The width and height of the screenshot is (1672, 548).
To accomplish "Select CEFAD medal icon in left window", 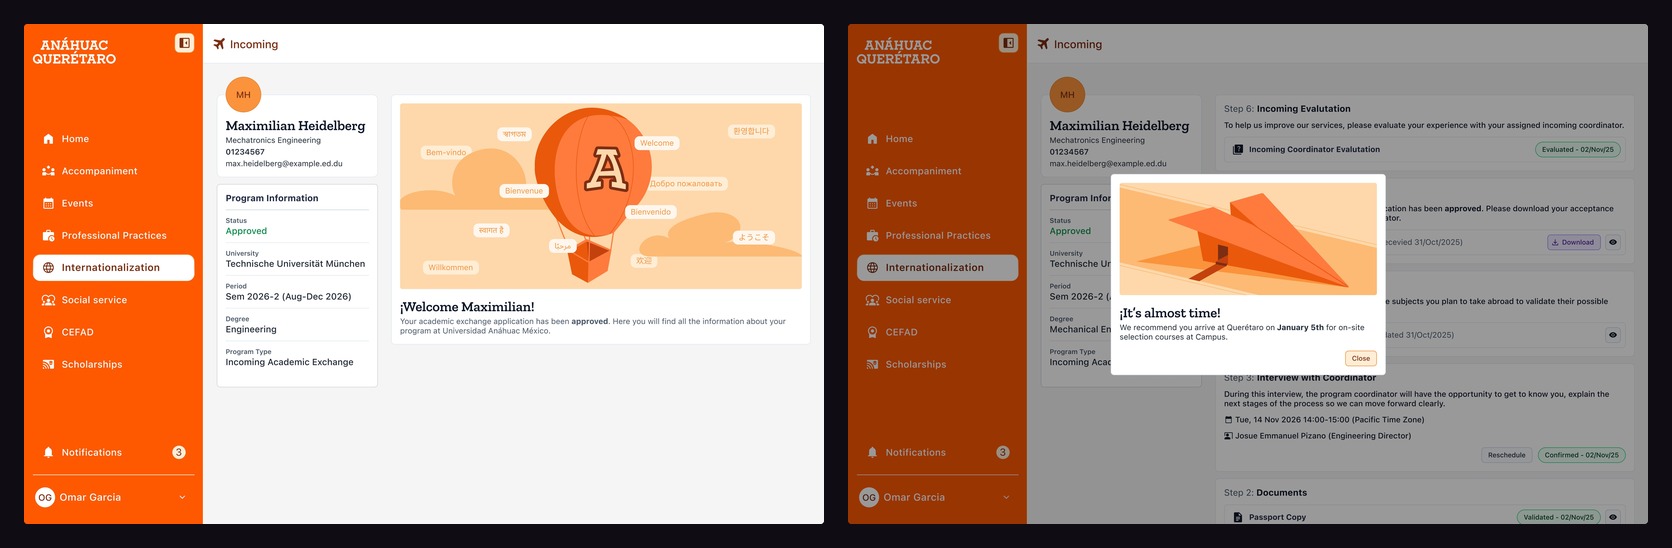I will pyautogui.click(x=48, y=332).
